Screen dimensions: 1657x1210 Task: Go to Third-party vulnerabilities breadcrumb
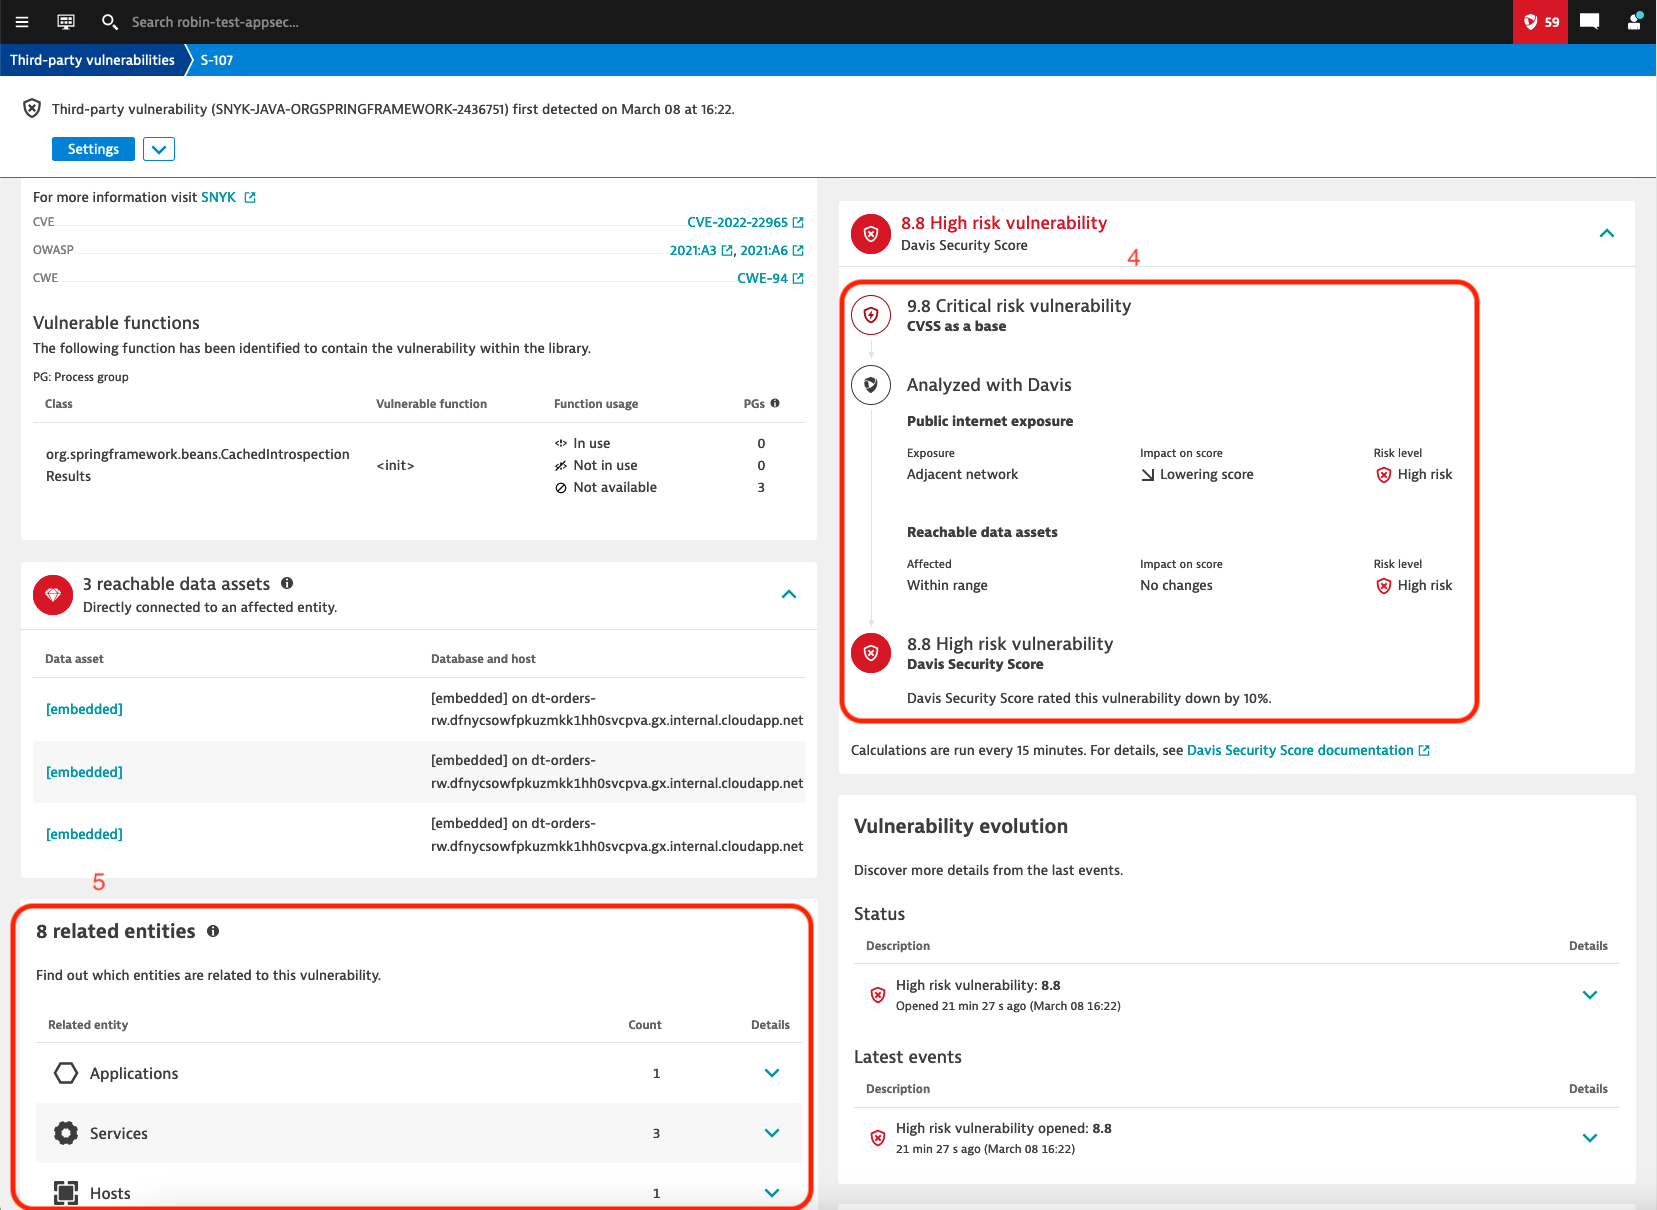(92, 60)
